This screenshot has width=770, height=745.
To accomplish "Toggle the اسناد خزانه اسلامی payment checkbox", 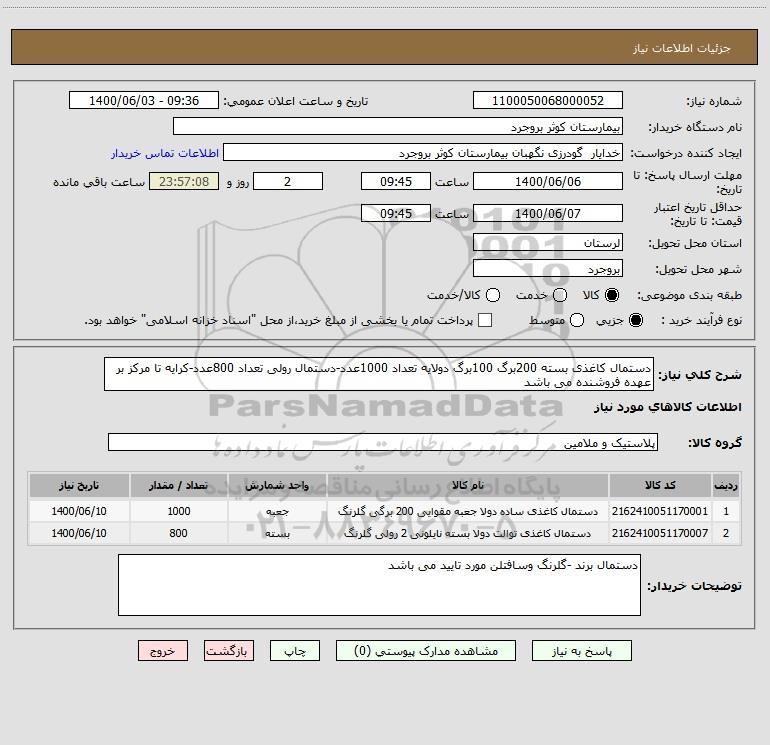I will coord(485,320).
